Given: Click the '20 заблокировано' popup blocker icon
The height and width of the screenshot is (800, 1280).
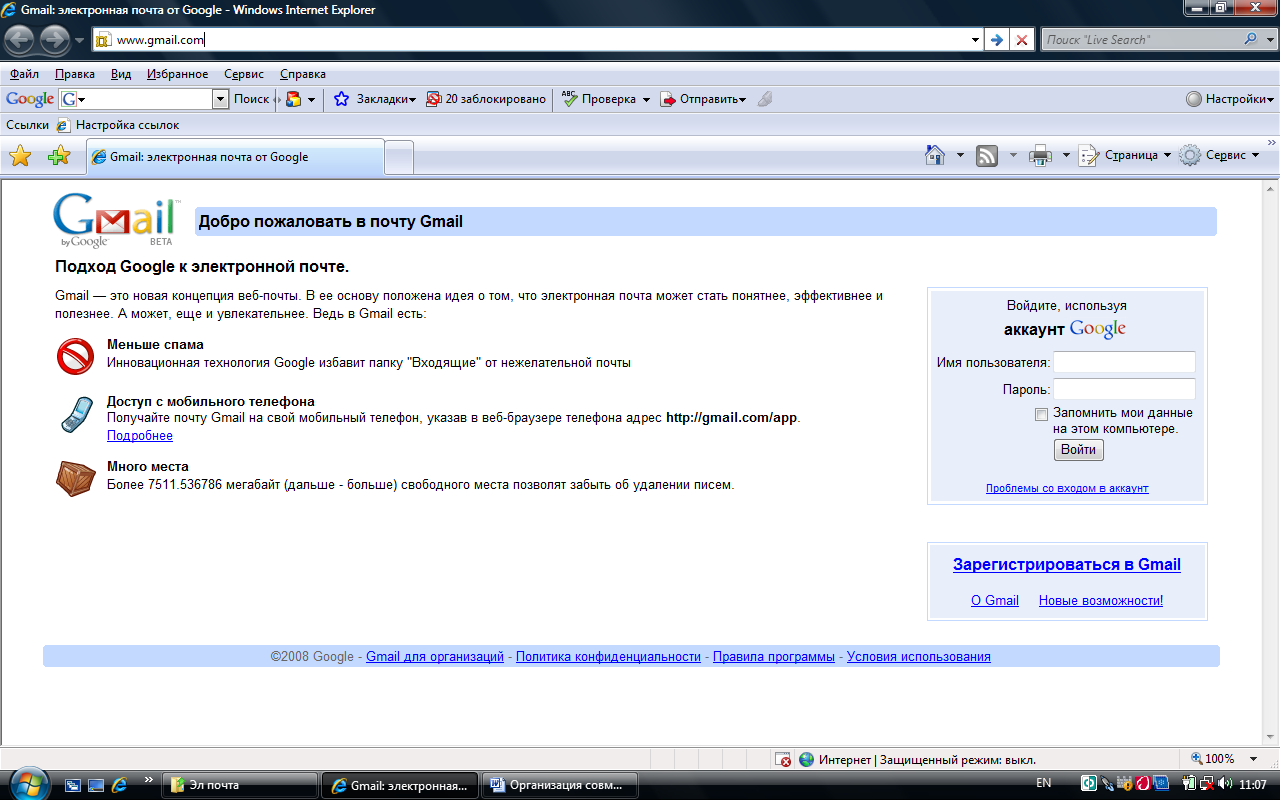Looking at the screenshot, I should (433, 99).
